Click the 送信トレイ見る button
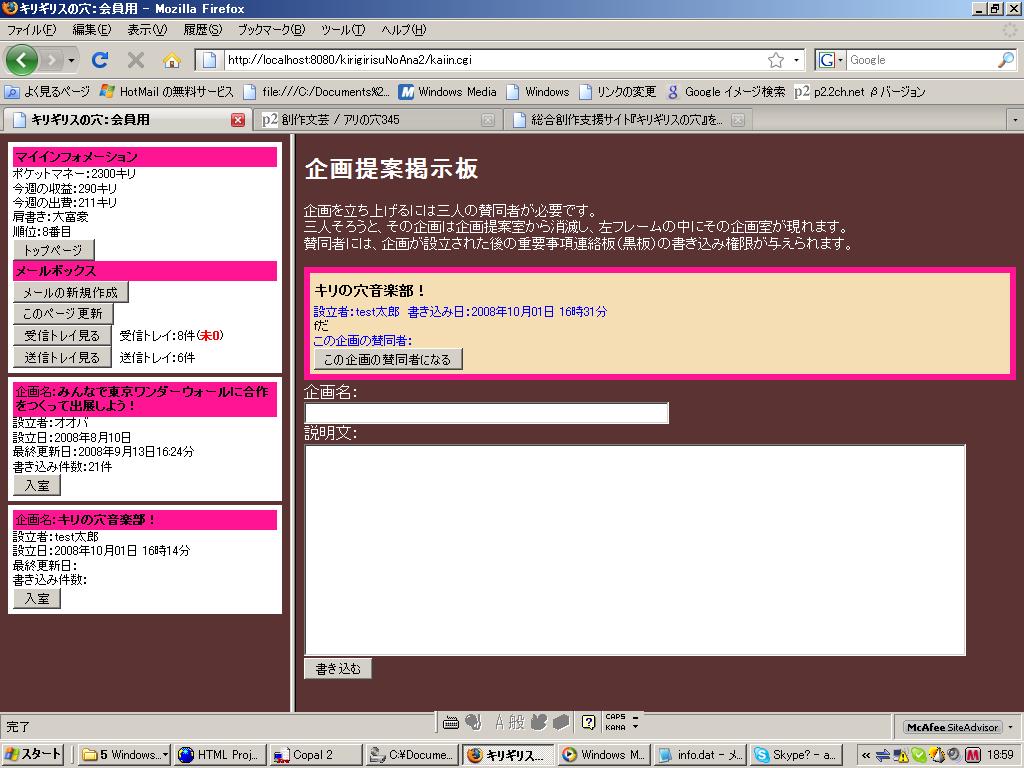The height and width of the screenshot is (768, 1024). (62, 358)
